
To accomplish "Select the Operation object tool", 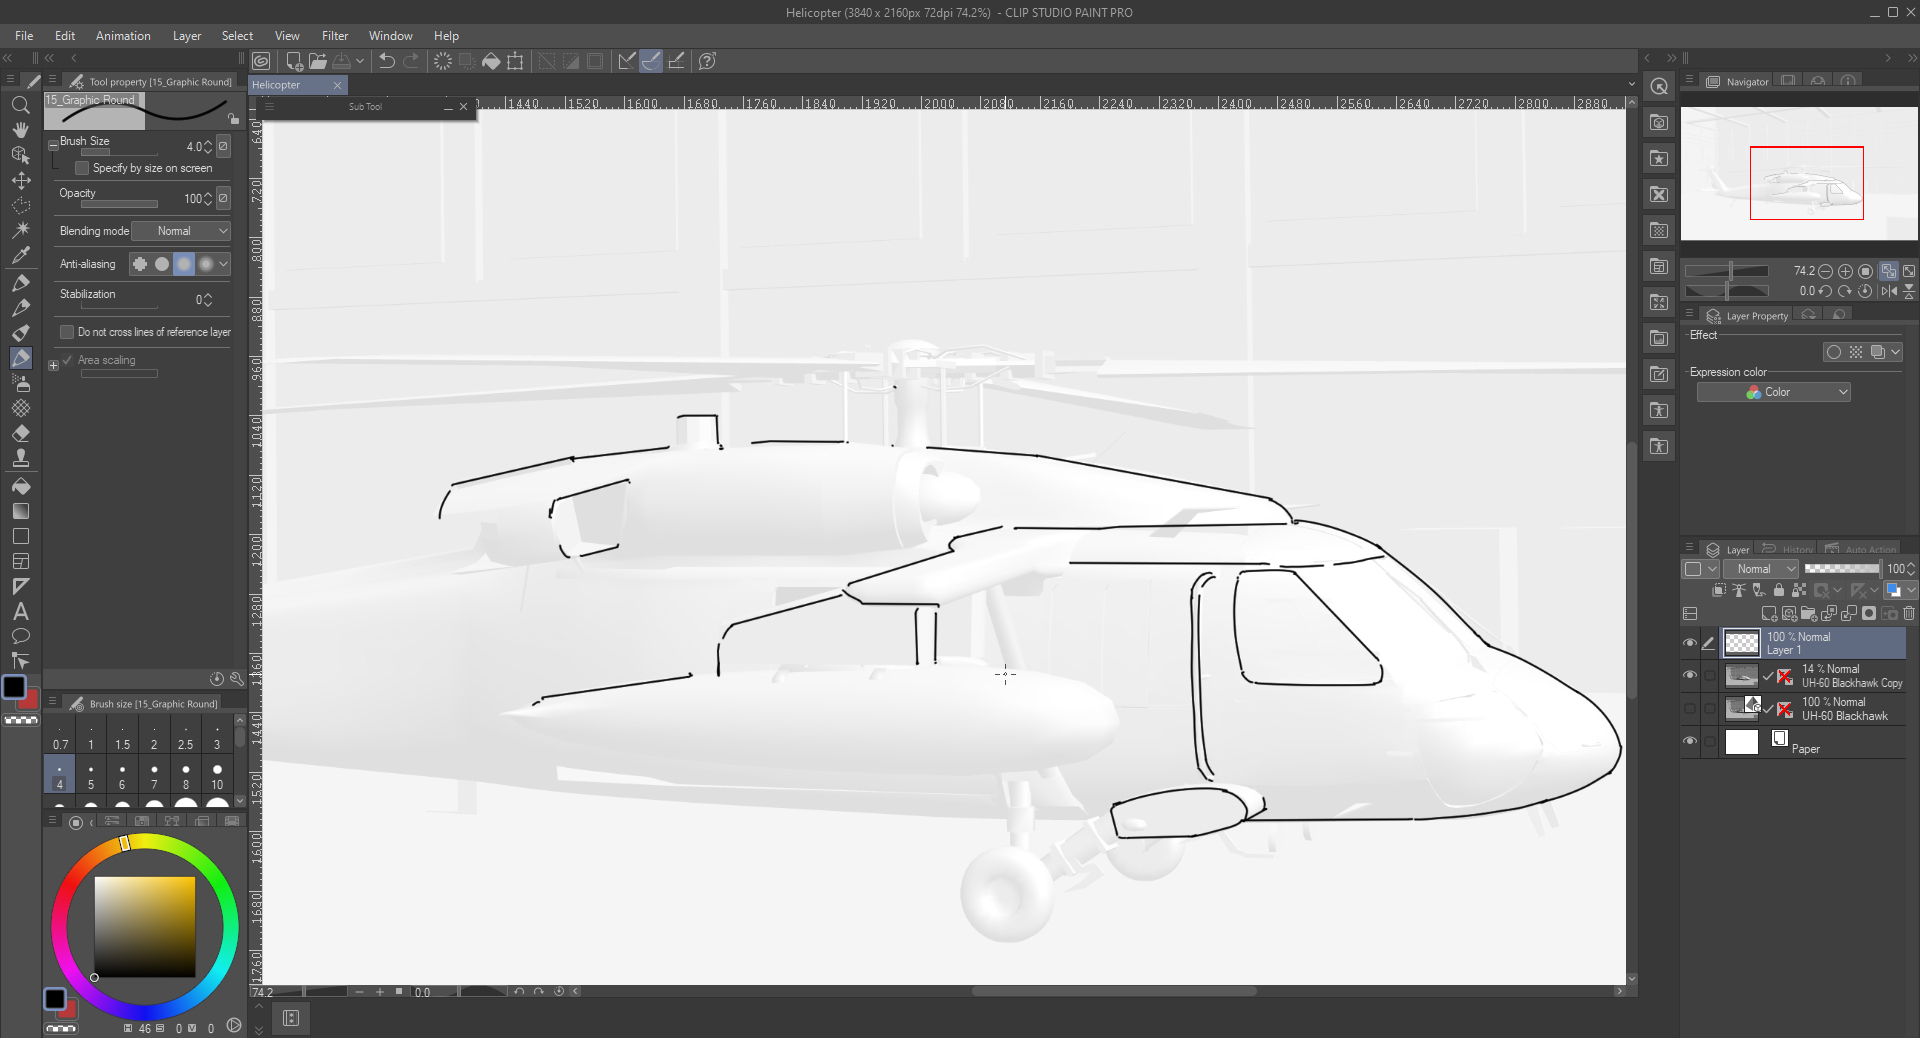I will (20, 155).
